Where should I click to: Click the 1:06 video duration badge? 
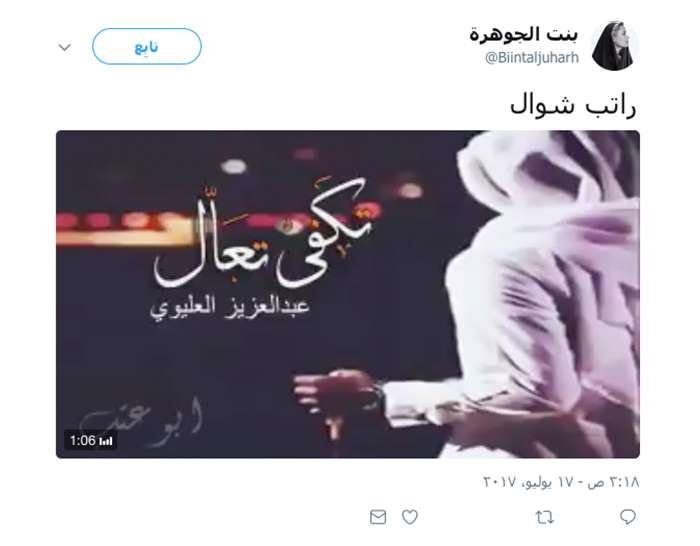[x=91, y=441]
